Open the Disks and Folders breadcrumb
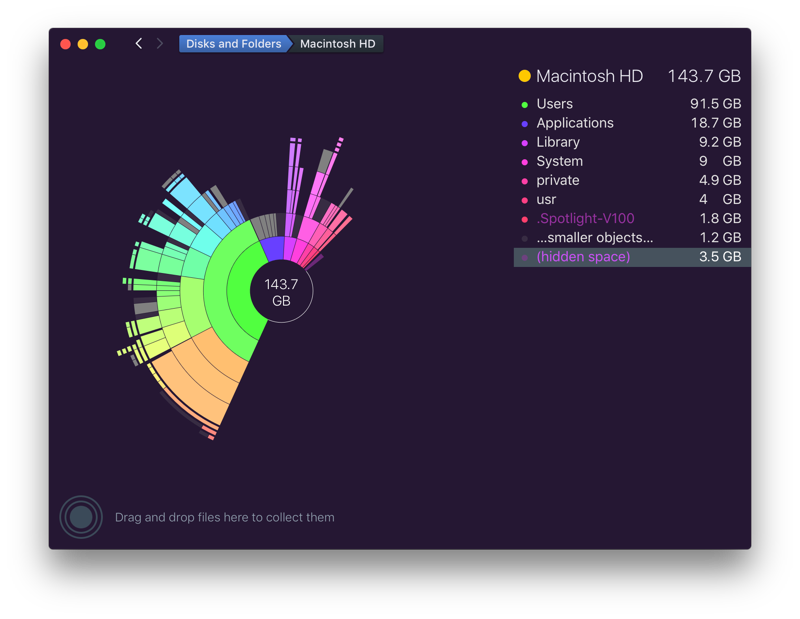The height and width of the screenshot is (619, 800). pos(233,43)
